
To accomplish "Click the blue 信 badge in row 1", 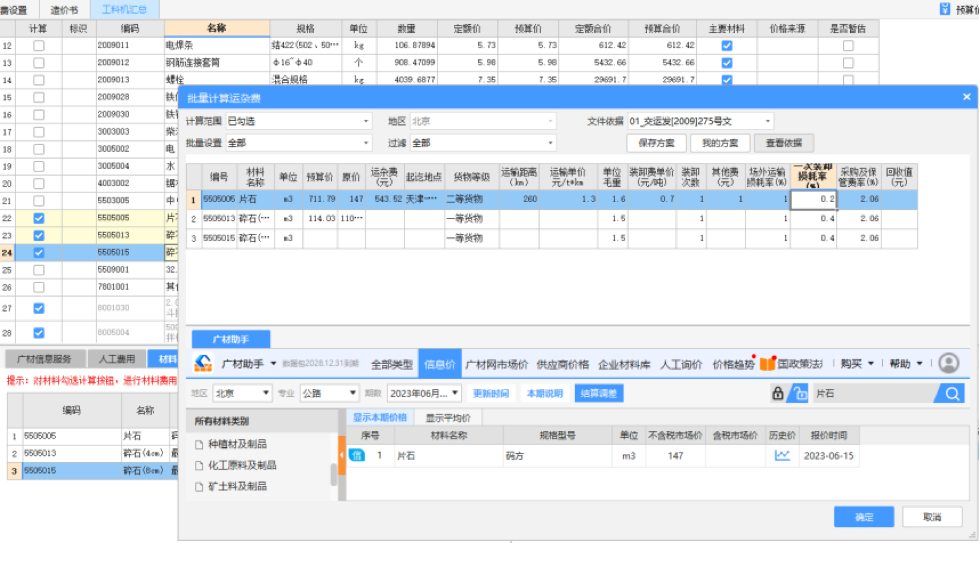I will pyautogui.click(x=357, y=456).
